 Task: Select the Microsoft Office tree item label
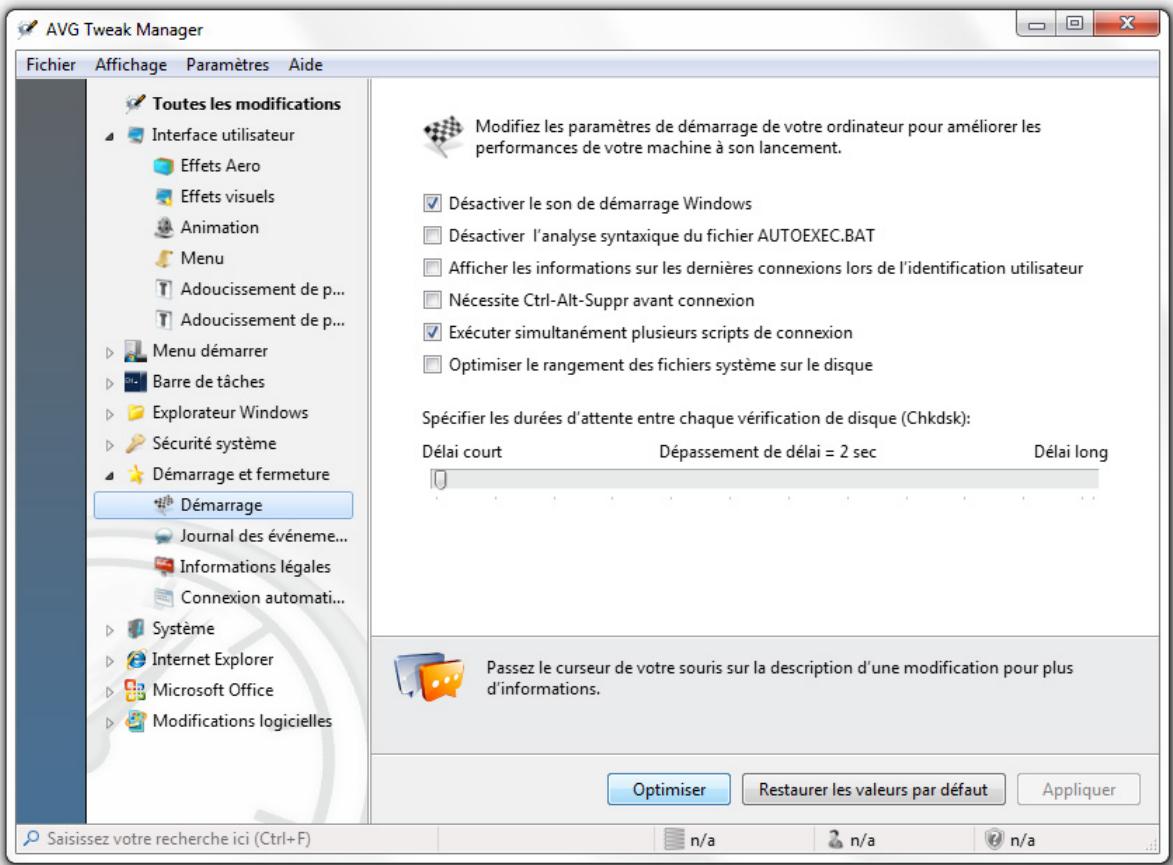(212, 690)
